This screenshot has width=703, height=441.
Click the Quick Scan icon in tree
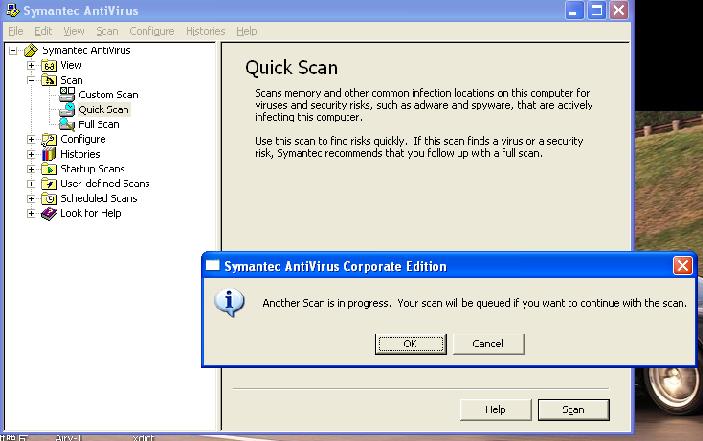pos(67,109)
